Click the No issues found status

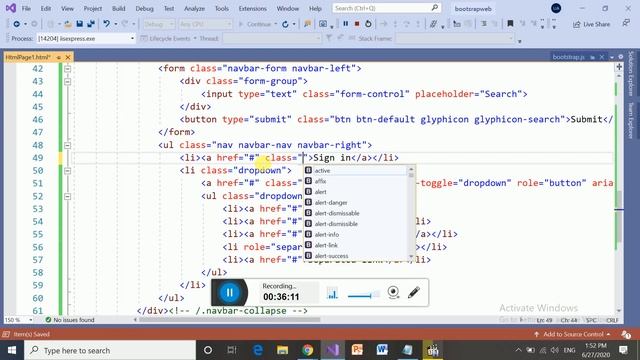pyautogui.click(x=70, y=320)
